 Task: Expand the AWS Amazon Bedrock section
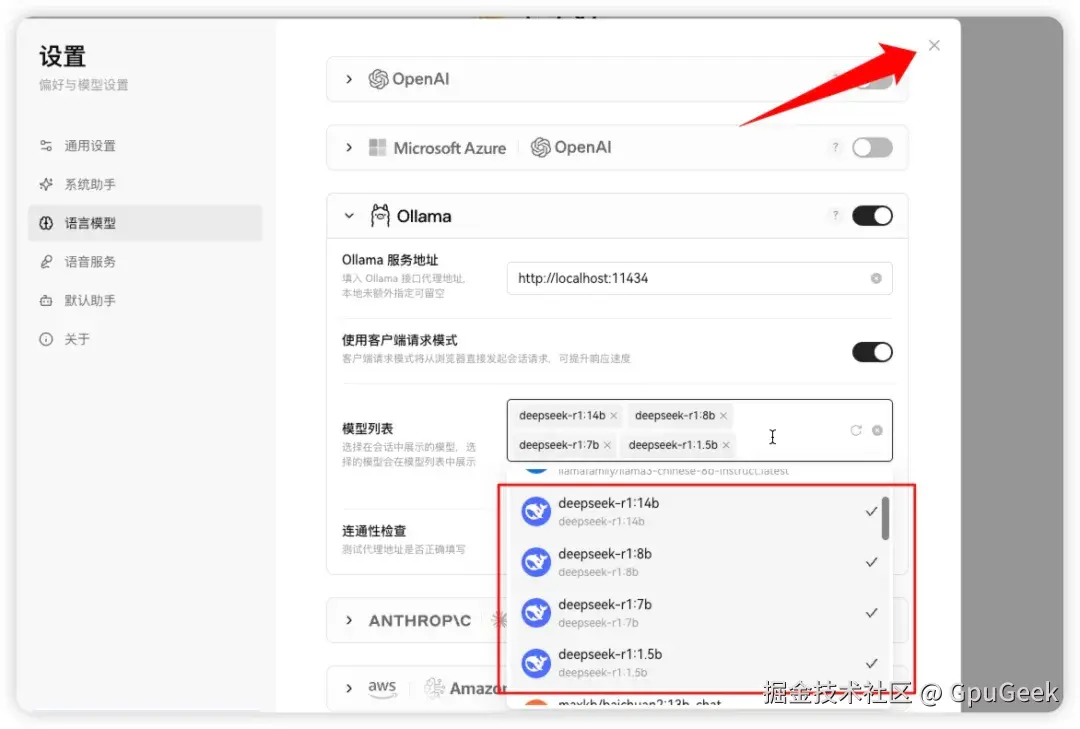349,688
